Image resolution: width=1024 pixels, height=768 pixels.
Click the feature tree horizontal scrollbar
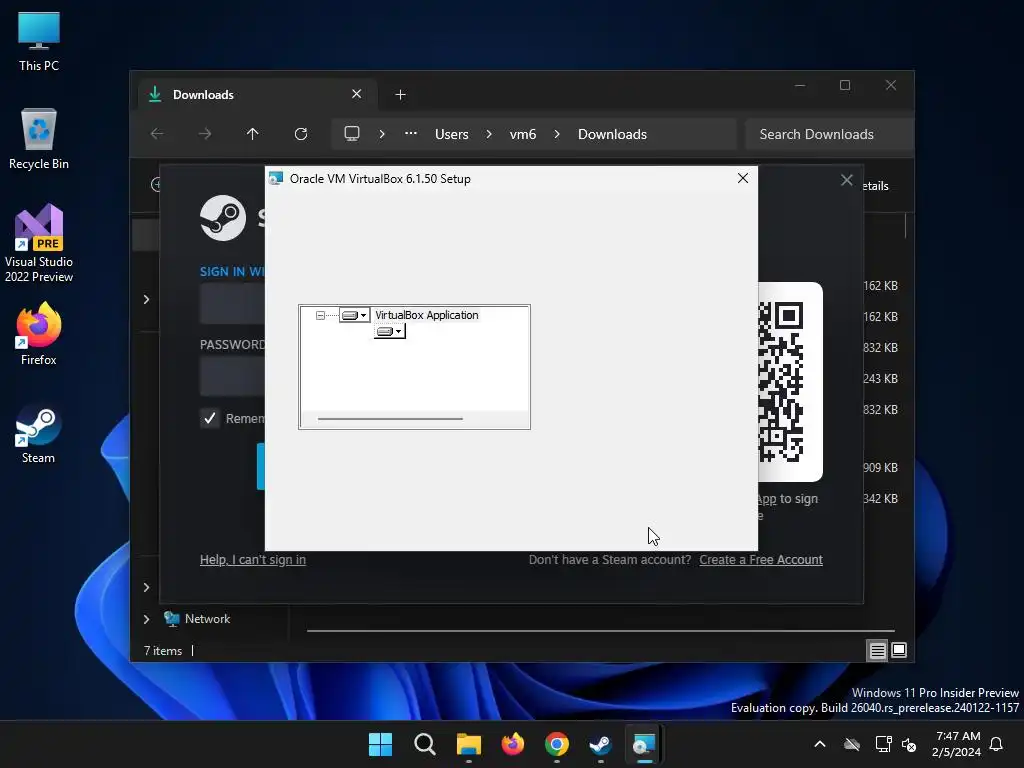[391, 419]
